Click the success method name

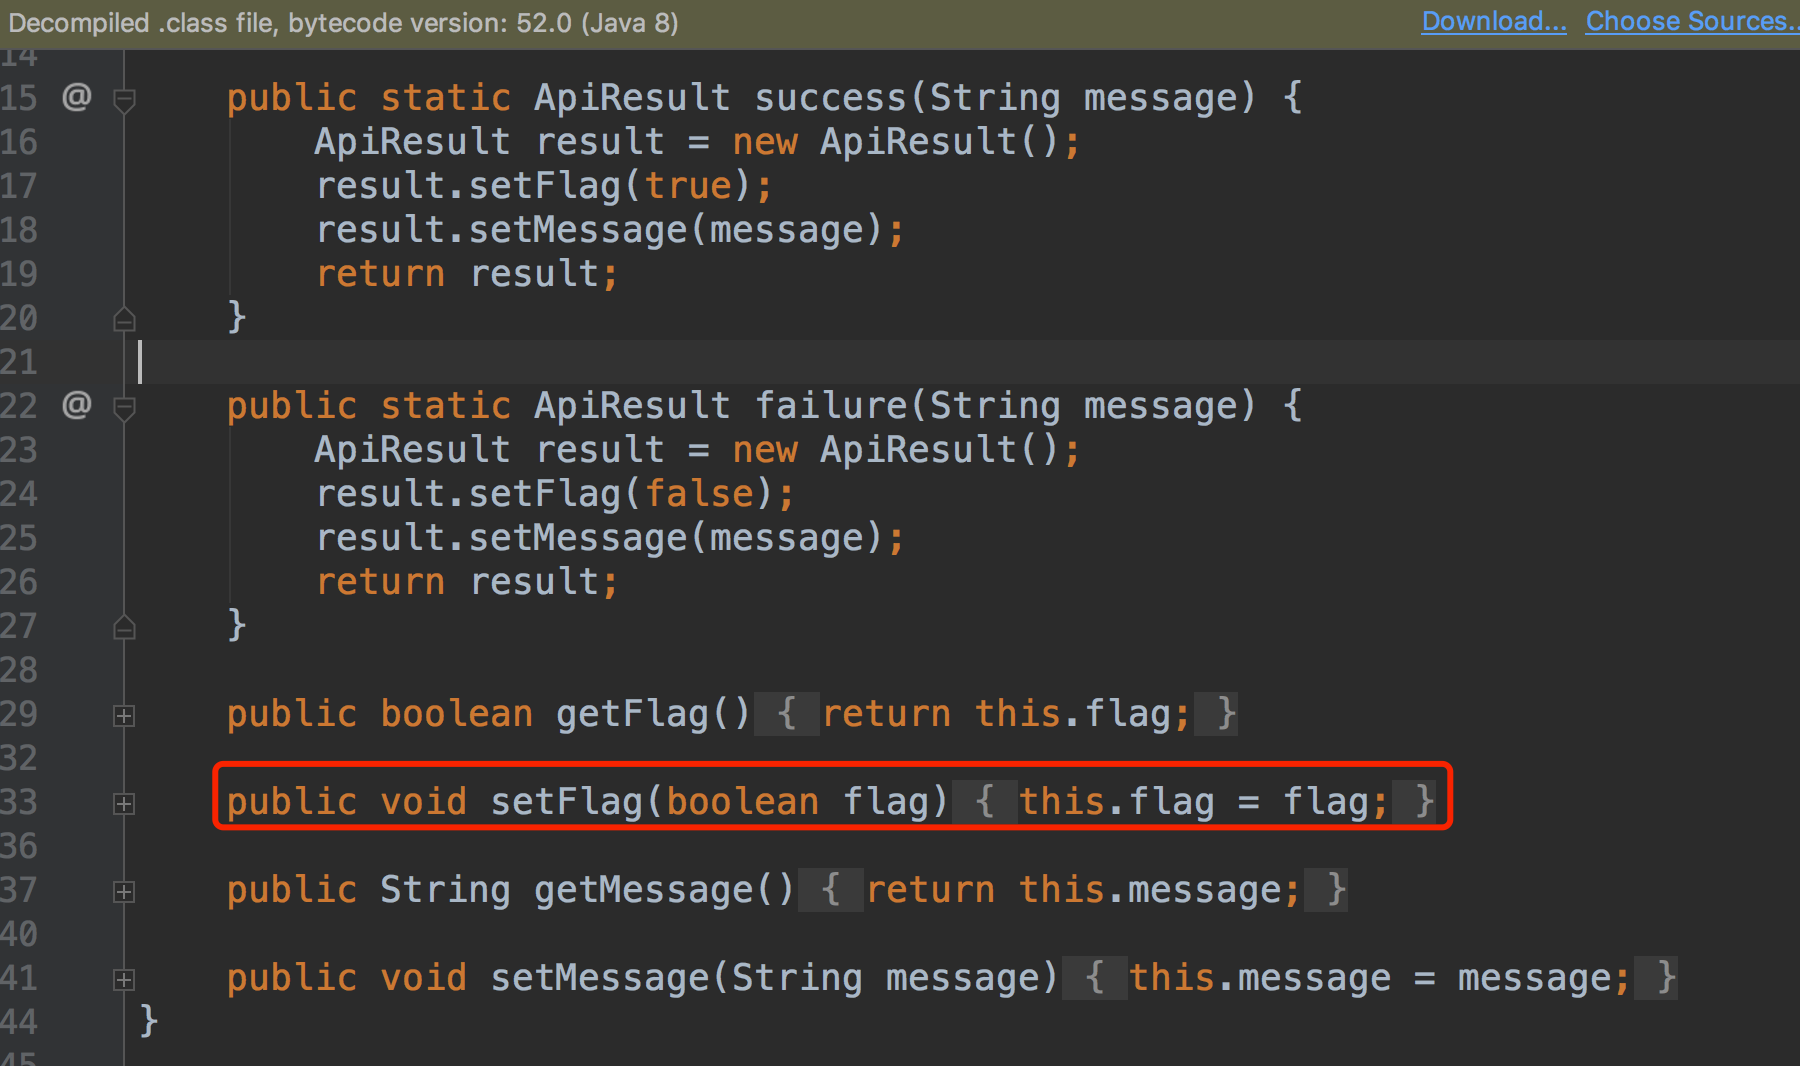click(x=831, y=97)
